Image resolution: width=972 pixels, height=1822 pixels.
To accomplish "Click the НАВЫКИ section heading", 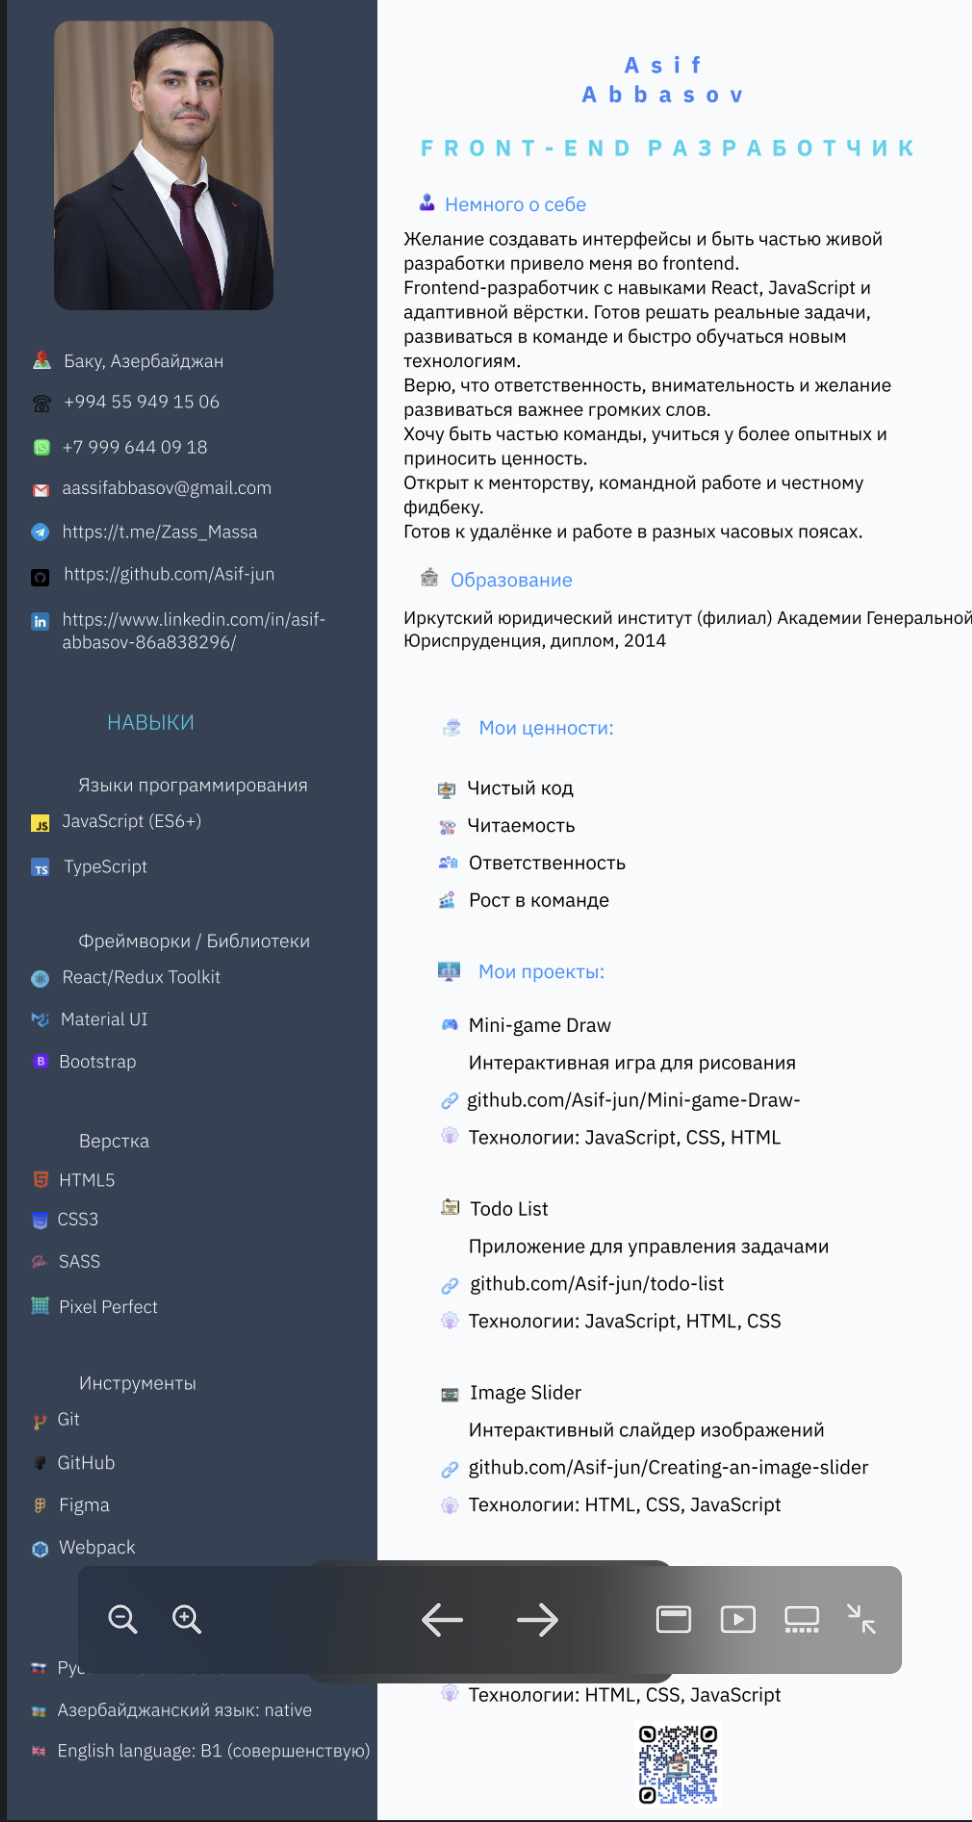I will point(151,722).
